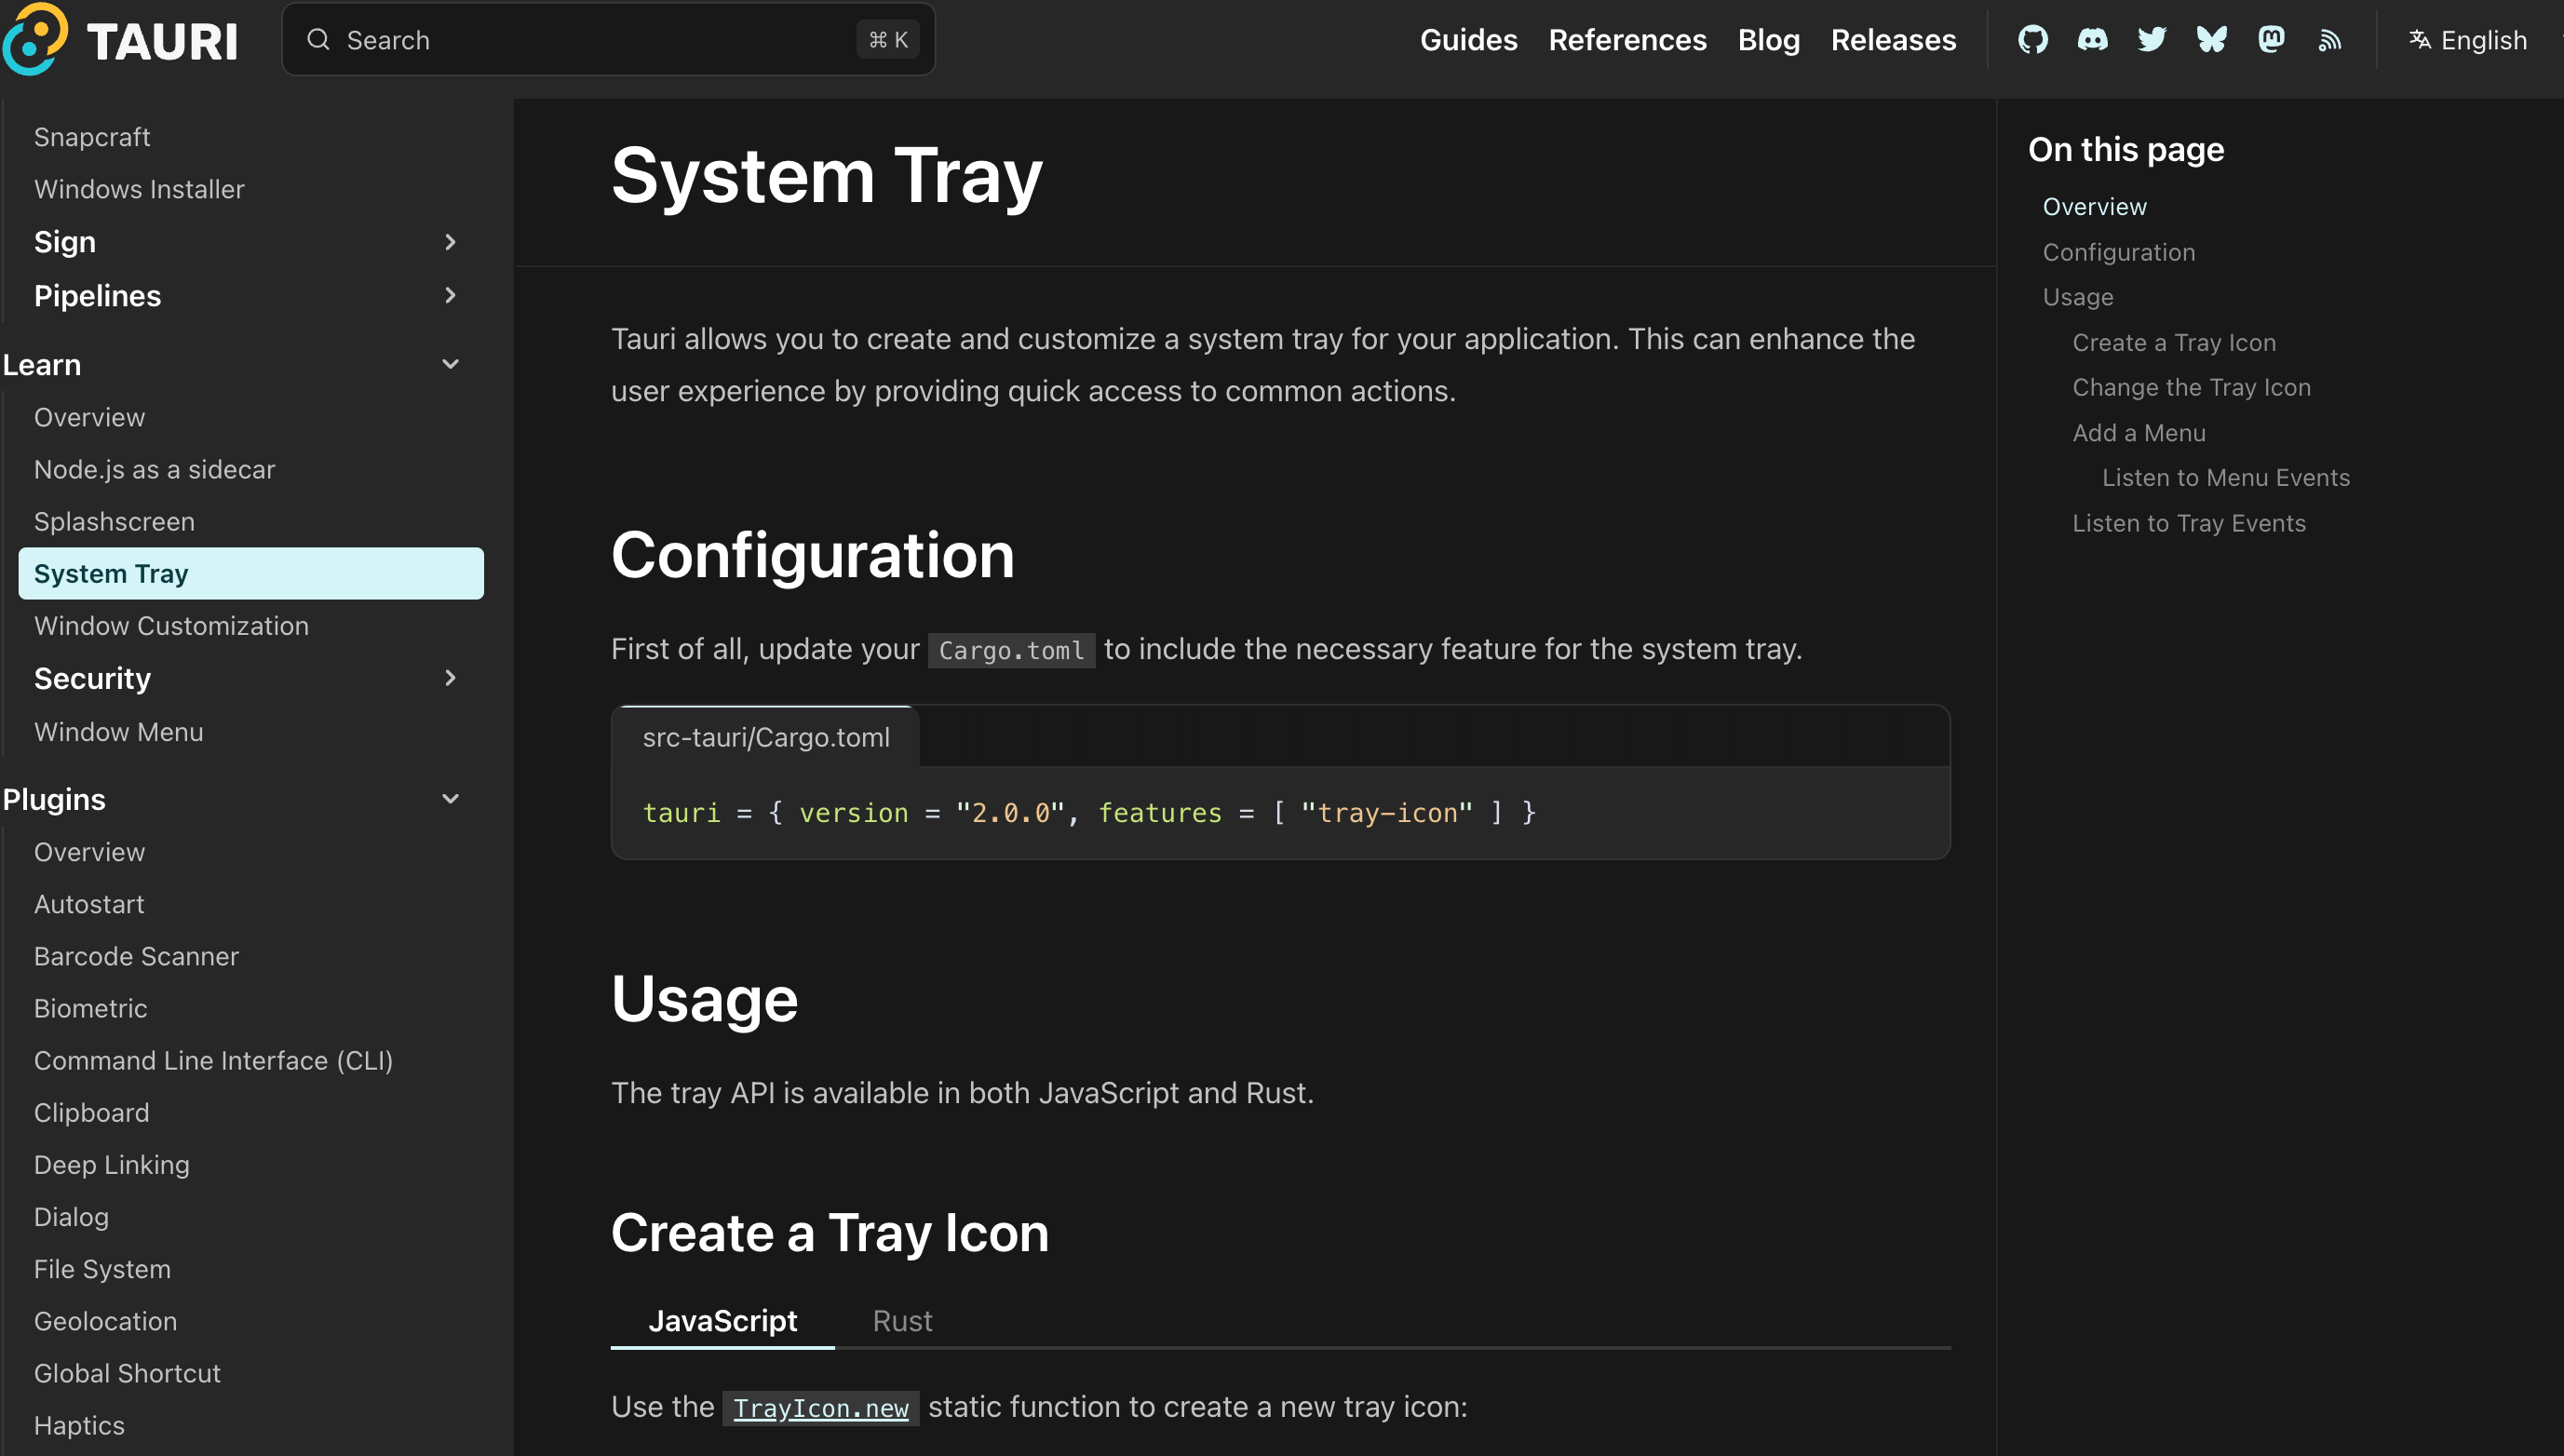Open the References nav menu

coord(1627,40)
